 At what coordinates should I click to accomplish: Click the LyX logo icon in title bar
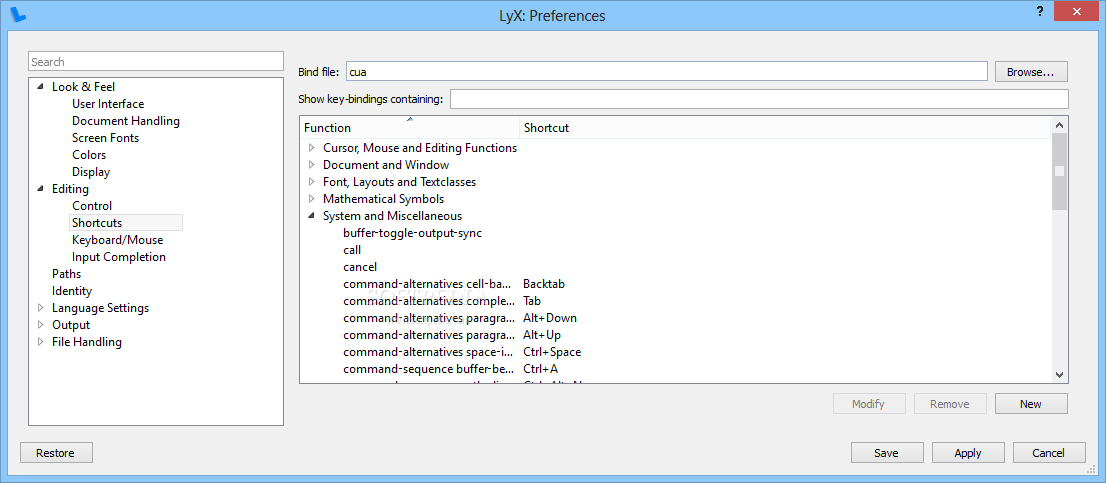pos(20,13)
